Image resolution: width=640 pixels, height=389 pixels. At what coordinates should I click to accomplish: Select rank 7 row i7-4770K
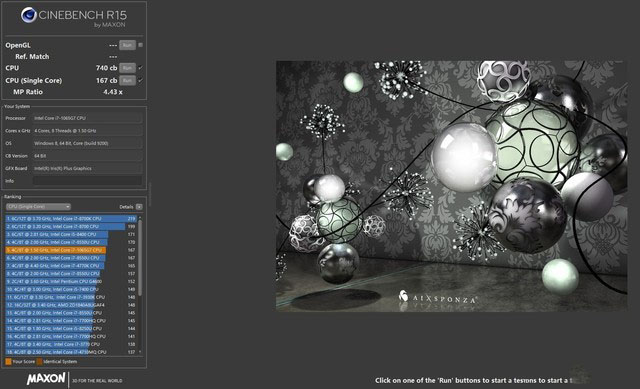[x=71, y=266]
